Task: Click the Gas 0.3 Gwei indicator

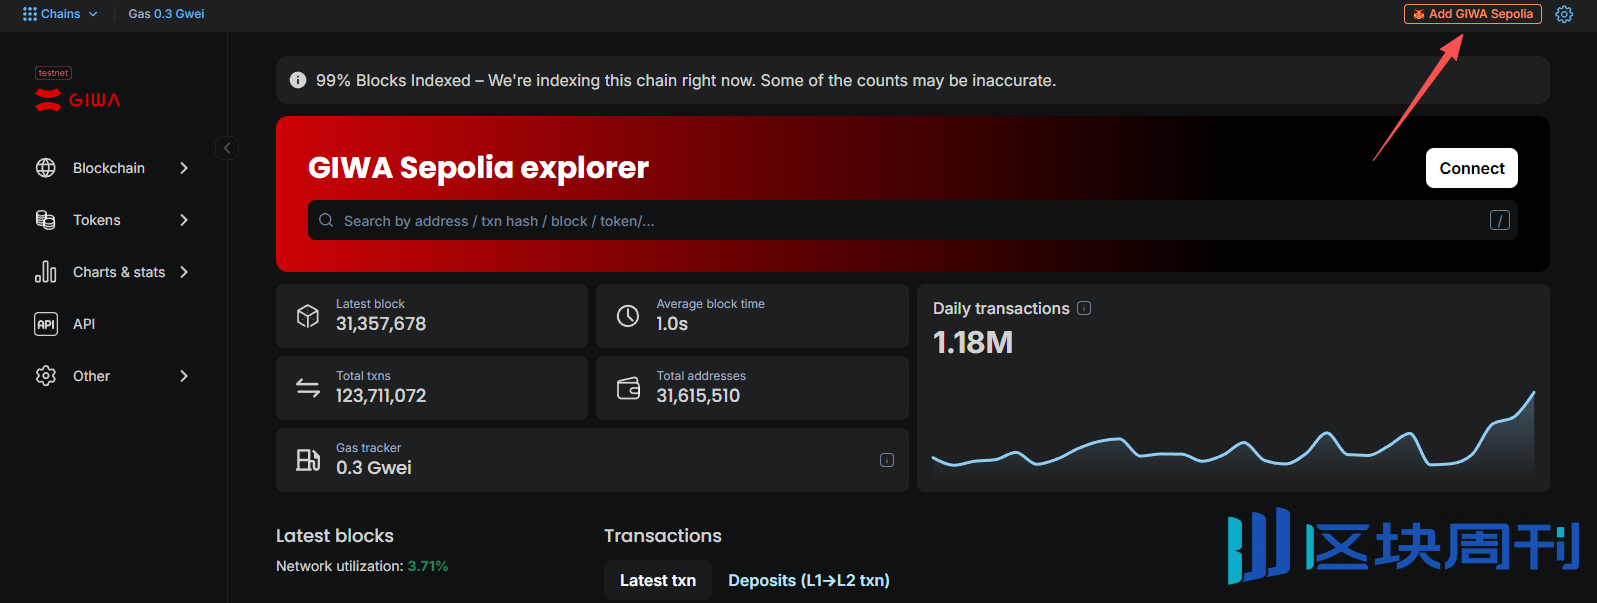Action: 166,14
